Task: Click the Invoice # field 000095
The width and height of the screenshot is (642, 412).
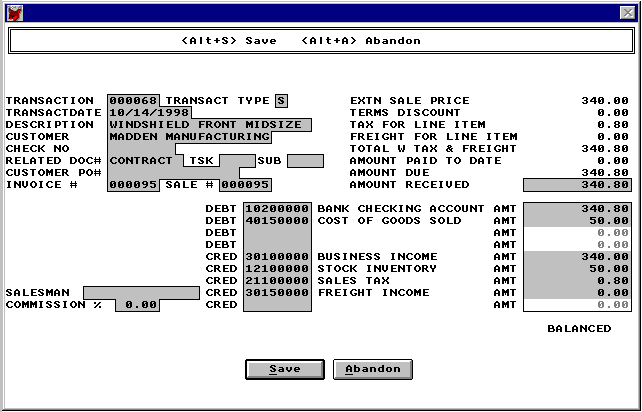Action: point(133,185)
